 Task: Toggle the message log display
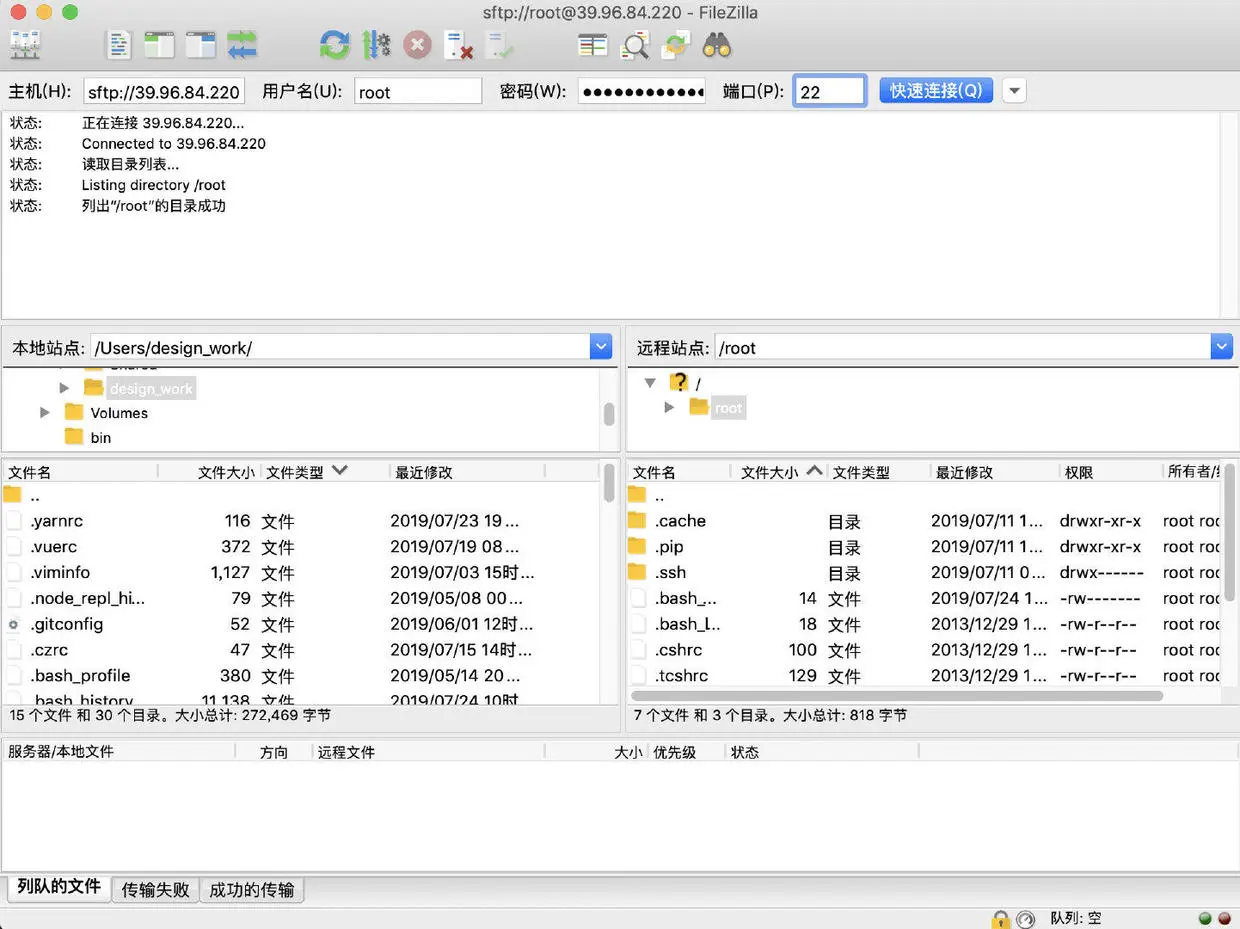click(119, 45)
